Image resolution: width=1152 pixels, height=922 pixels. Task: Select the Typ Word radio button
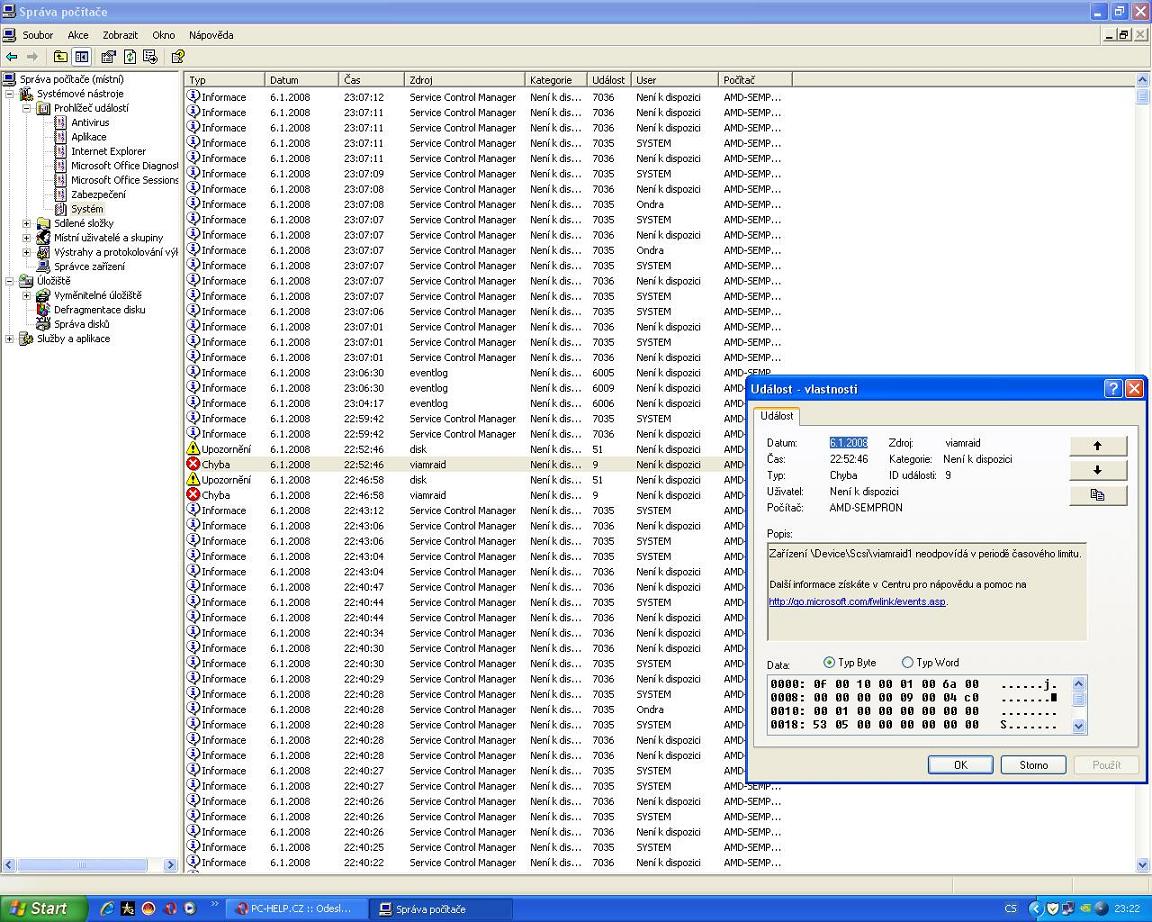pos(908,662)
